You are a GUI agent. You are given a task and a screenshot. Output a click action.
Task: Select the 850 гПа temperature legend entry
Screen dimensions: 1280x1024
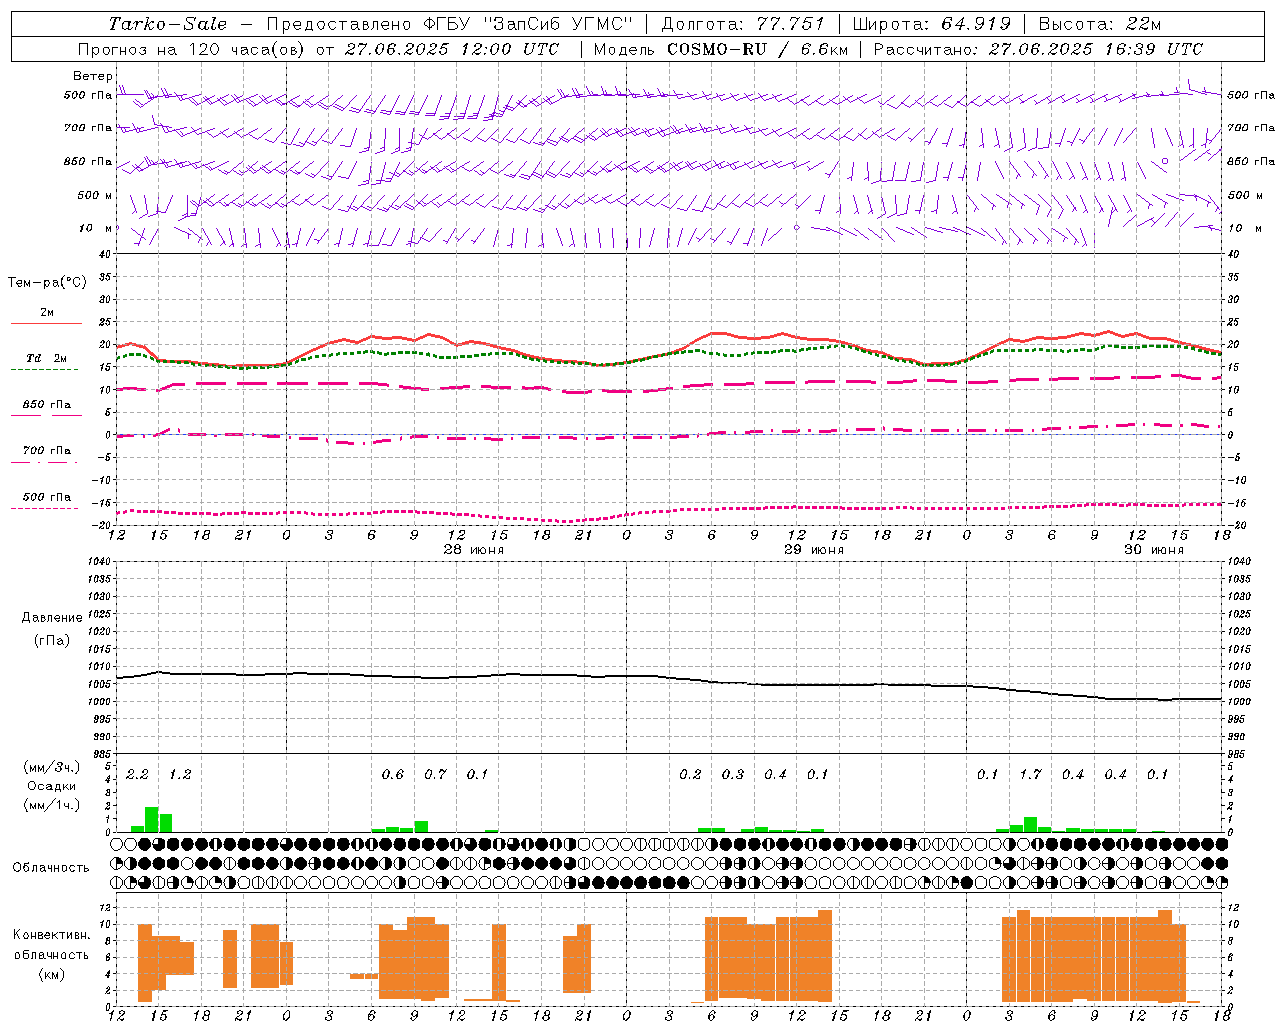pyautogui.click(x=47, y=405)
